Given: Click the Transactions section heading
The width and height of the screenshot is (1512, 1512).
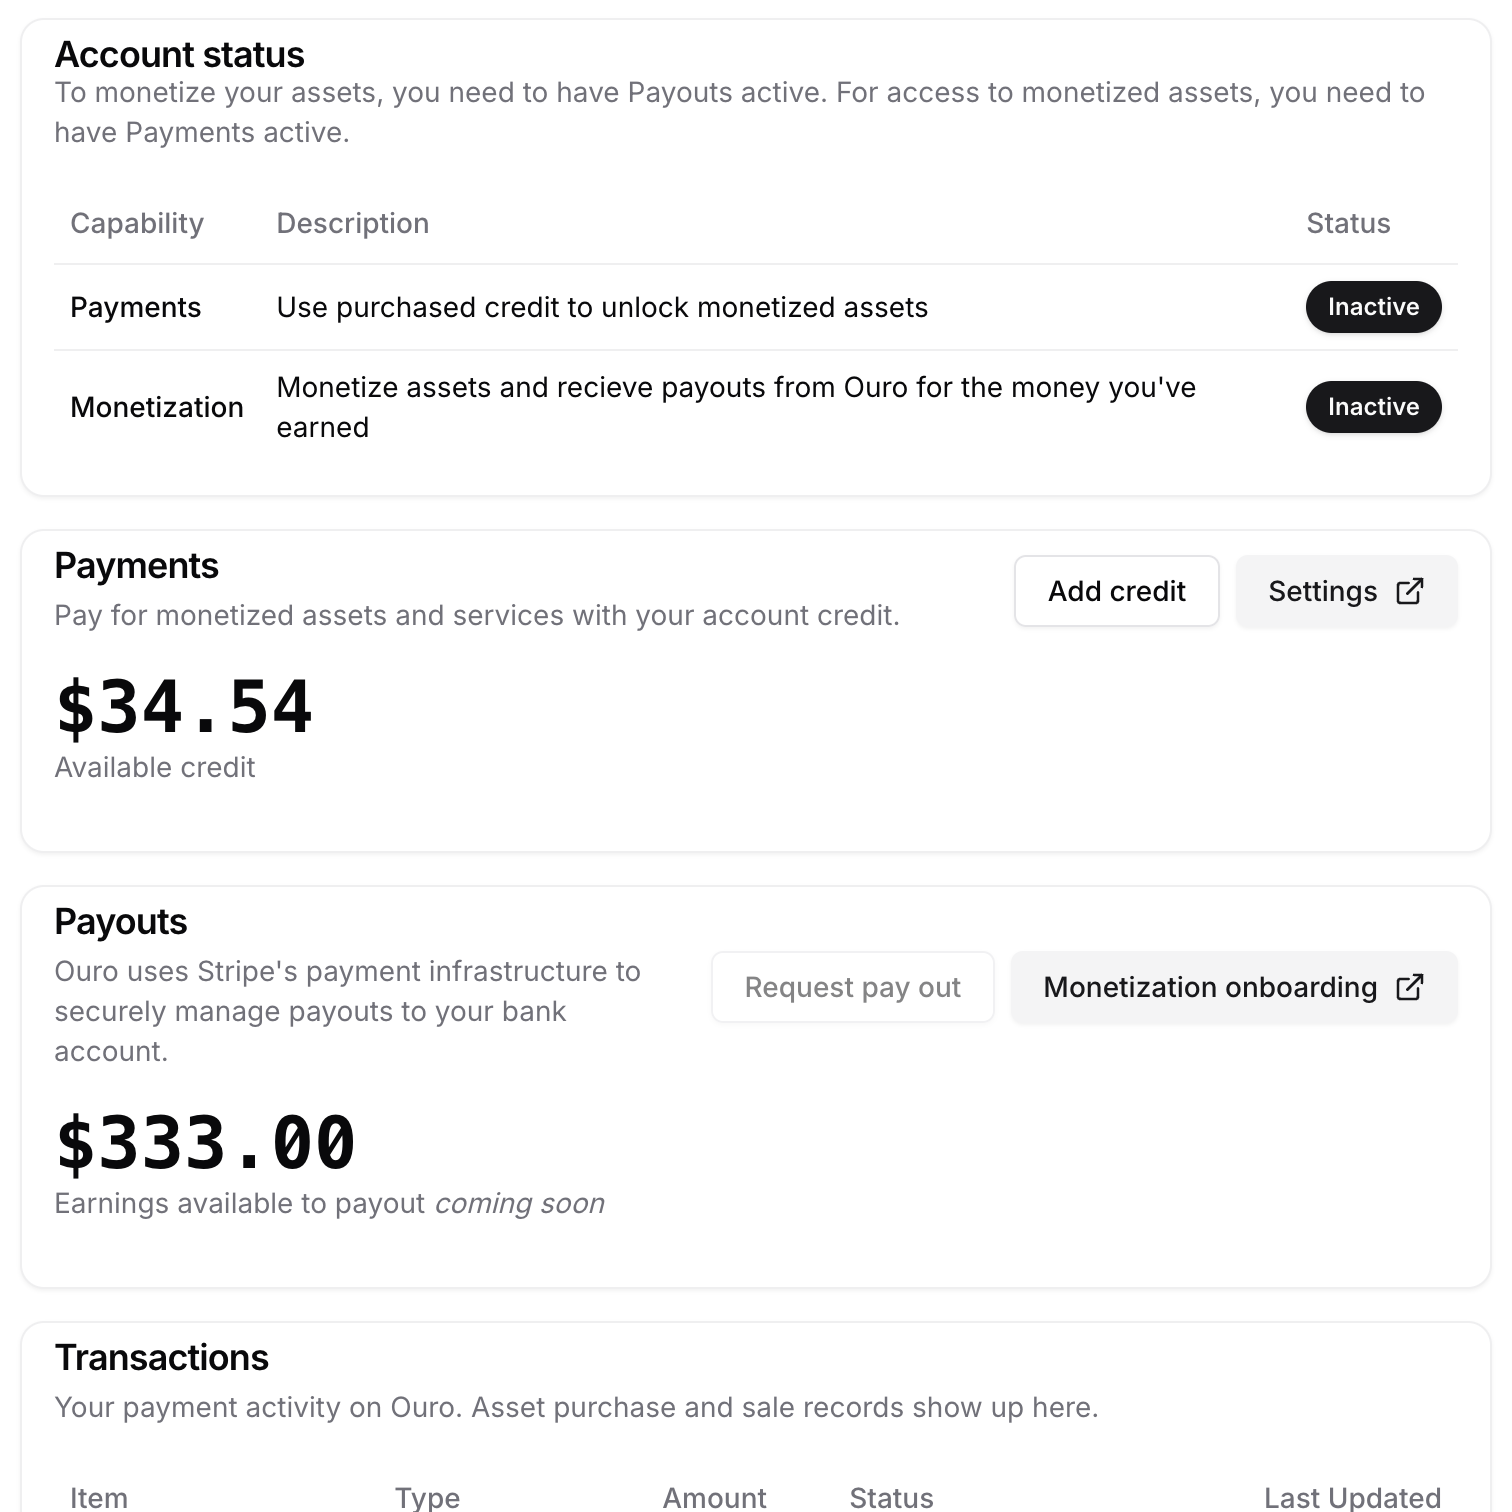Looking at the screenshot, I should click(x=161, y=1357).
